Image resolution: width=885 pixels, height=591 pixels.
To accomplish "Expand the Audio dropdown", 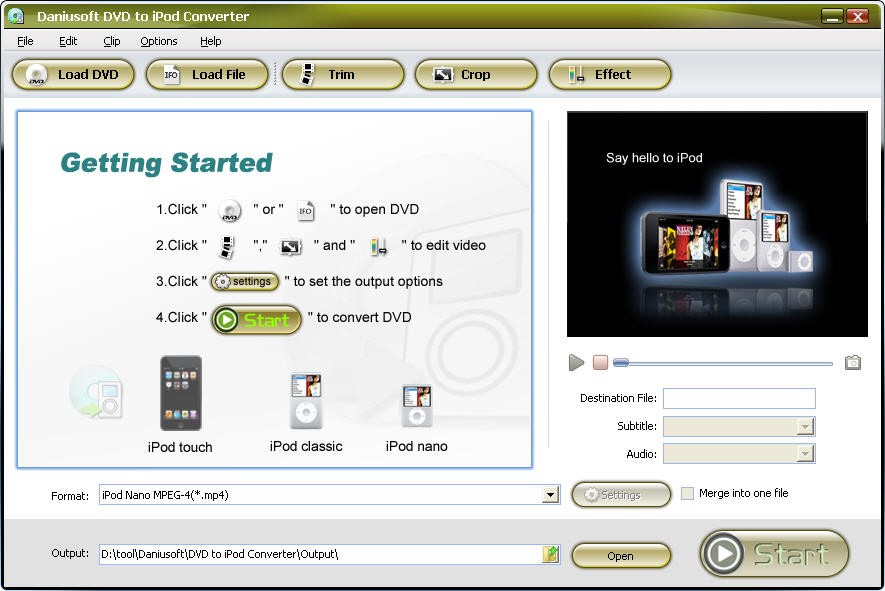I will pos(805,453).
